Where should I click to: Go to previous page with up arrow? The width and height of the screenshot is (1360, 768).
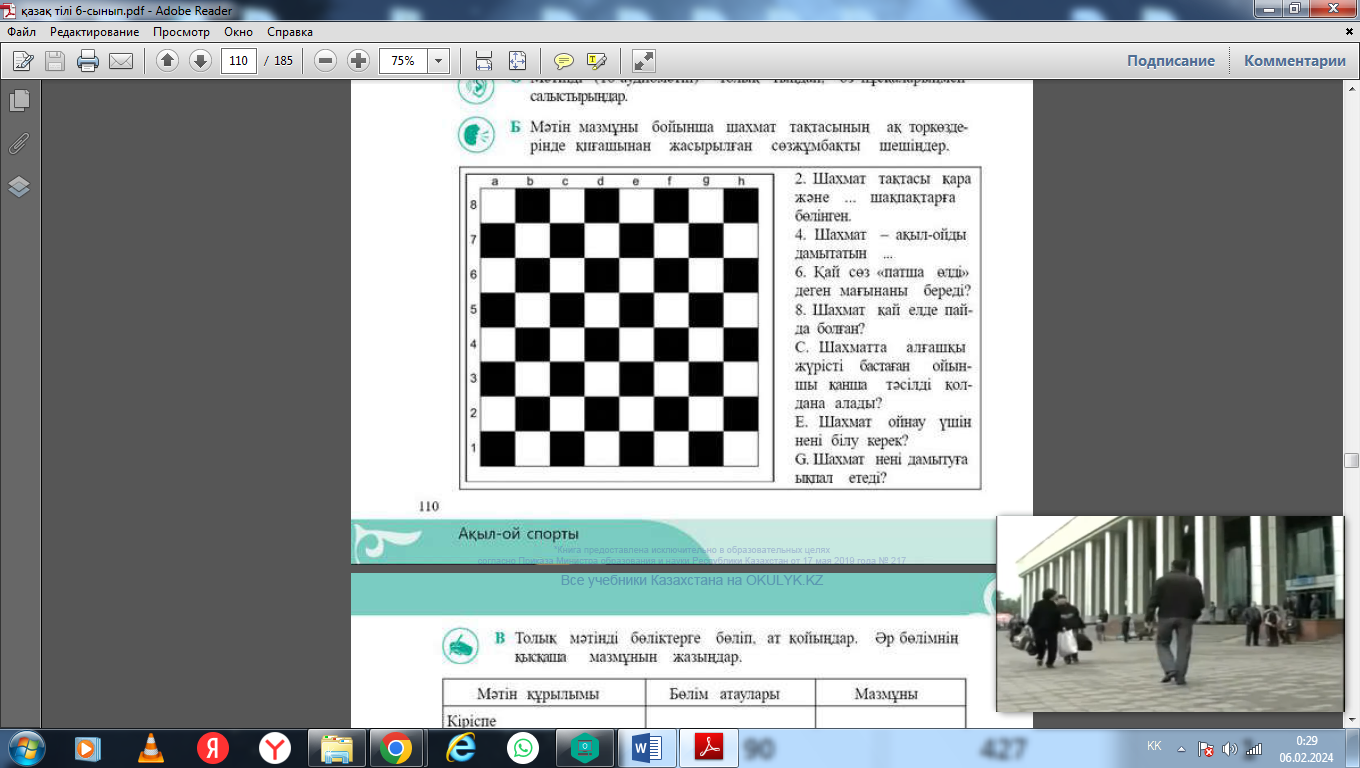coord(168,61)
